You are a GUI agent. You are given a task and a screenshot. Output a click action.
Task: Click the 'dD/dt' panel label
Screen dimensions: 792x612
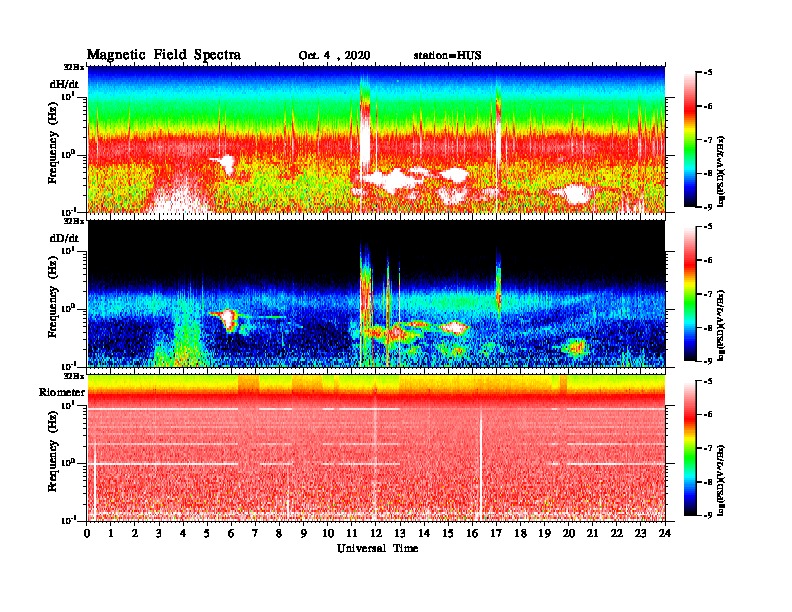pos(64,238)
